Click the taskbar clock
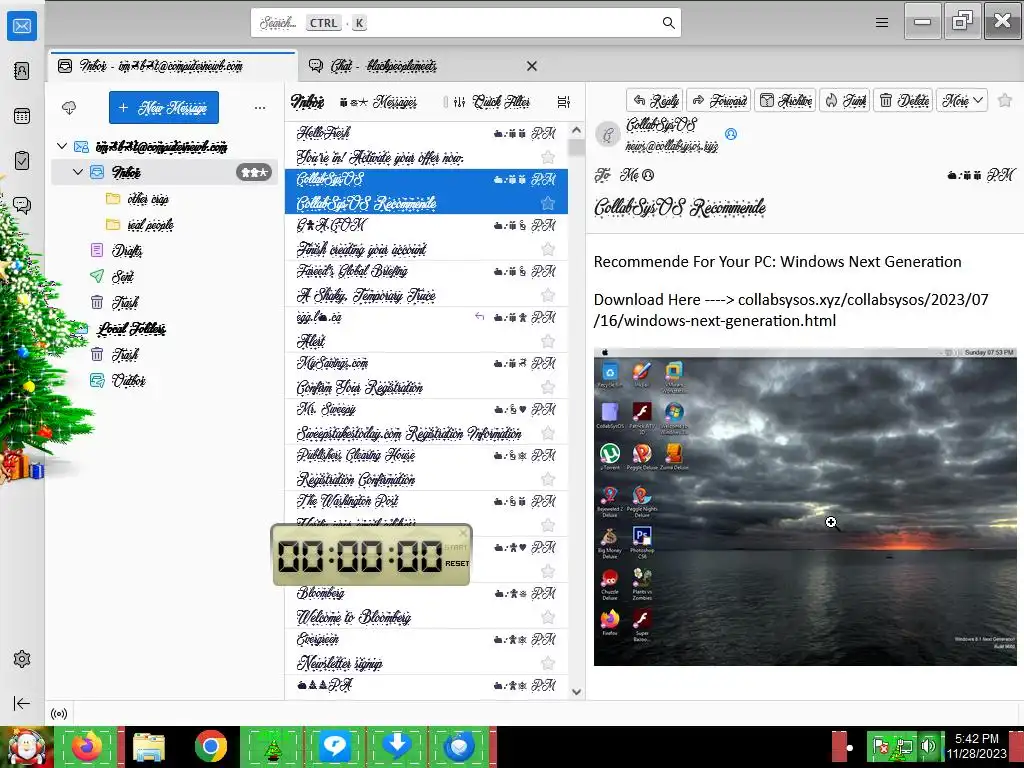Screen dimensions: 1024x768 coord(976,746)
